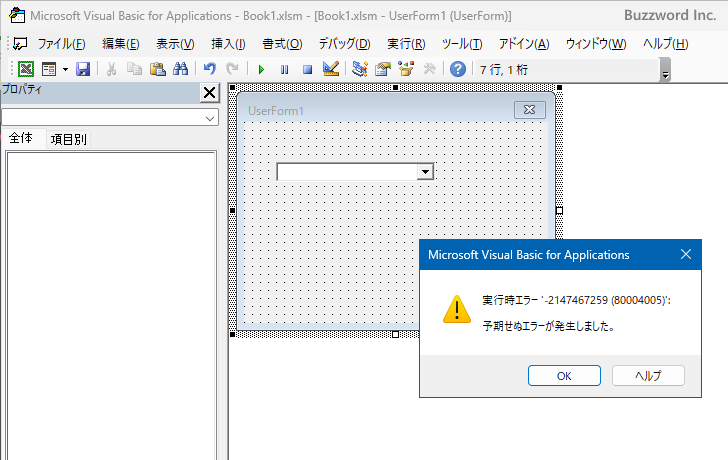Open the ヘルプ(H) menu
728x460 pixels.
click(665, 44)
